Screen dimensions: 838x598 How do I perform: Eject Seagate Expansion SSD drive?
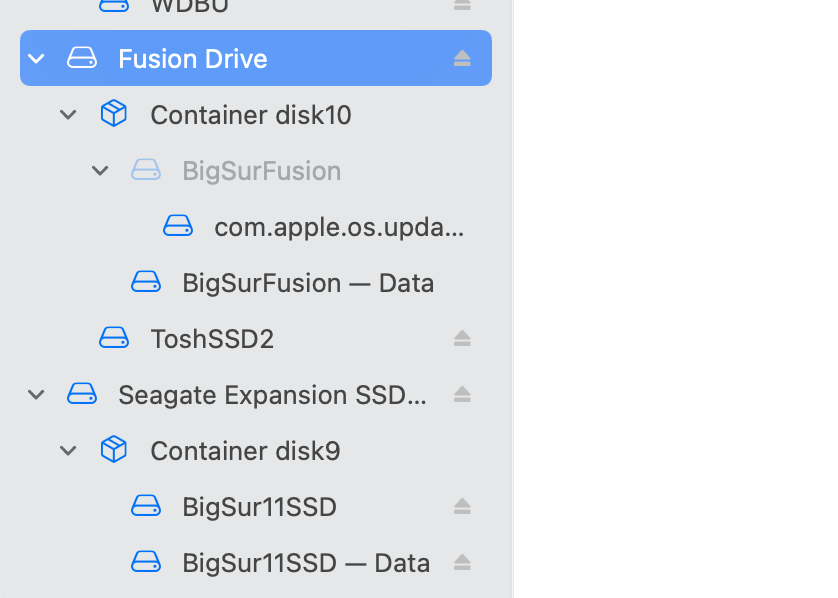coord(462,394)
